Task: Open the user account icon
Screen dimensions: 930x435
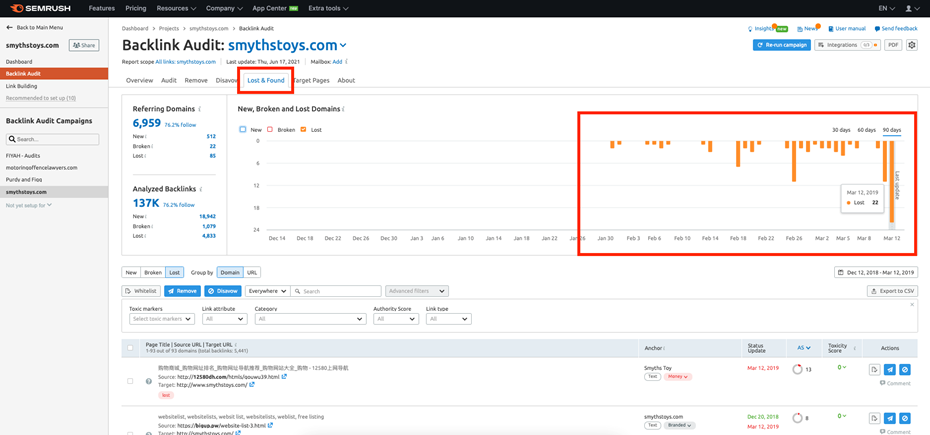Action: [910, 8]
